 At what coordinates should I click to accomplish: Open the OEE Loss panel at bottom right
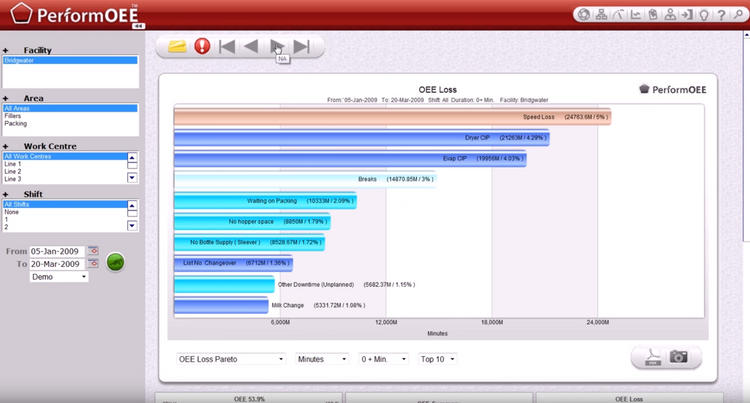[629, 398]
